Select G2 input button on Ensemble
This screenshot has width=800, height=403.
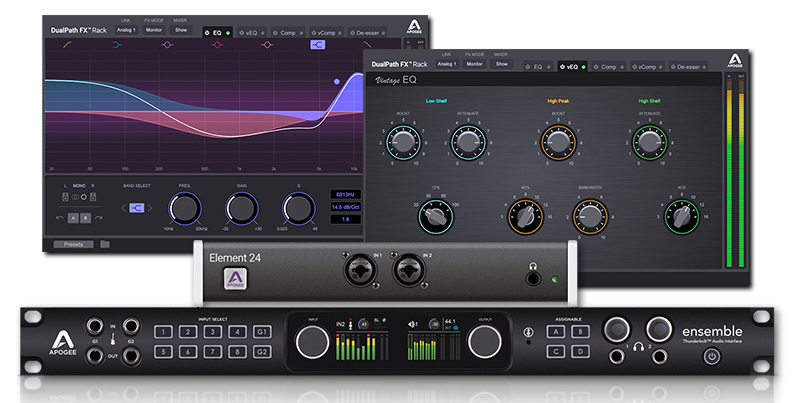coord(262,352)
